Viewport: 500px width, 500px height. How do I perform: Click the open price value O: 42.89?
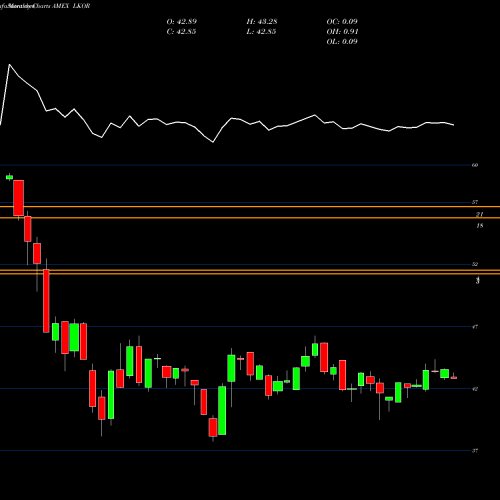click(x=182, y=22)
